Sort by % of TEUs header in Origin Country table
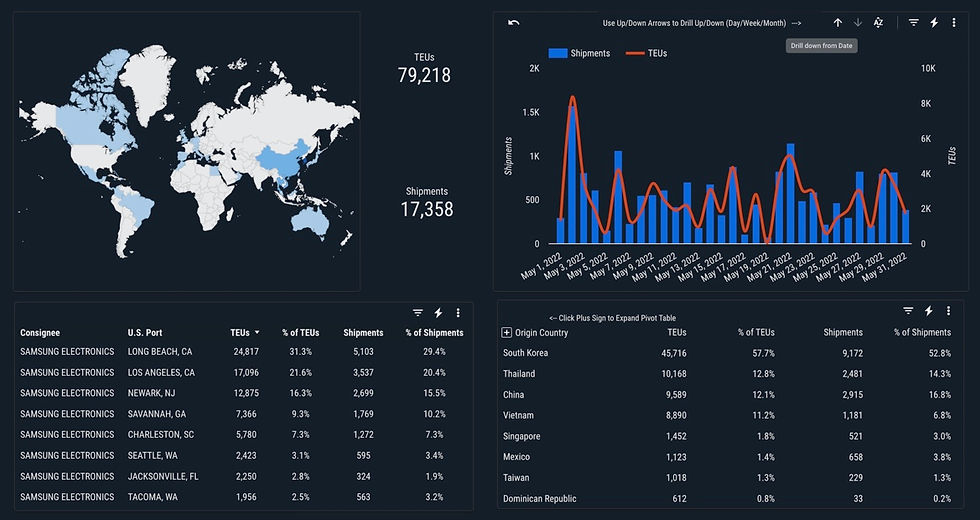 point(756,332)
